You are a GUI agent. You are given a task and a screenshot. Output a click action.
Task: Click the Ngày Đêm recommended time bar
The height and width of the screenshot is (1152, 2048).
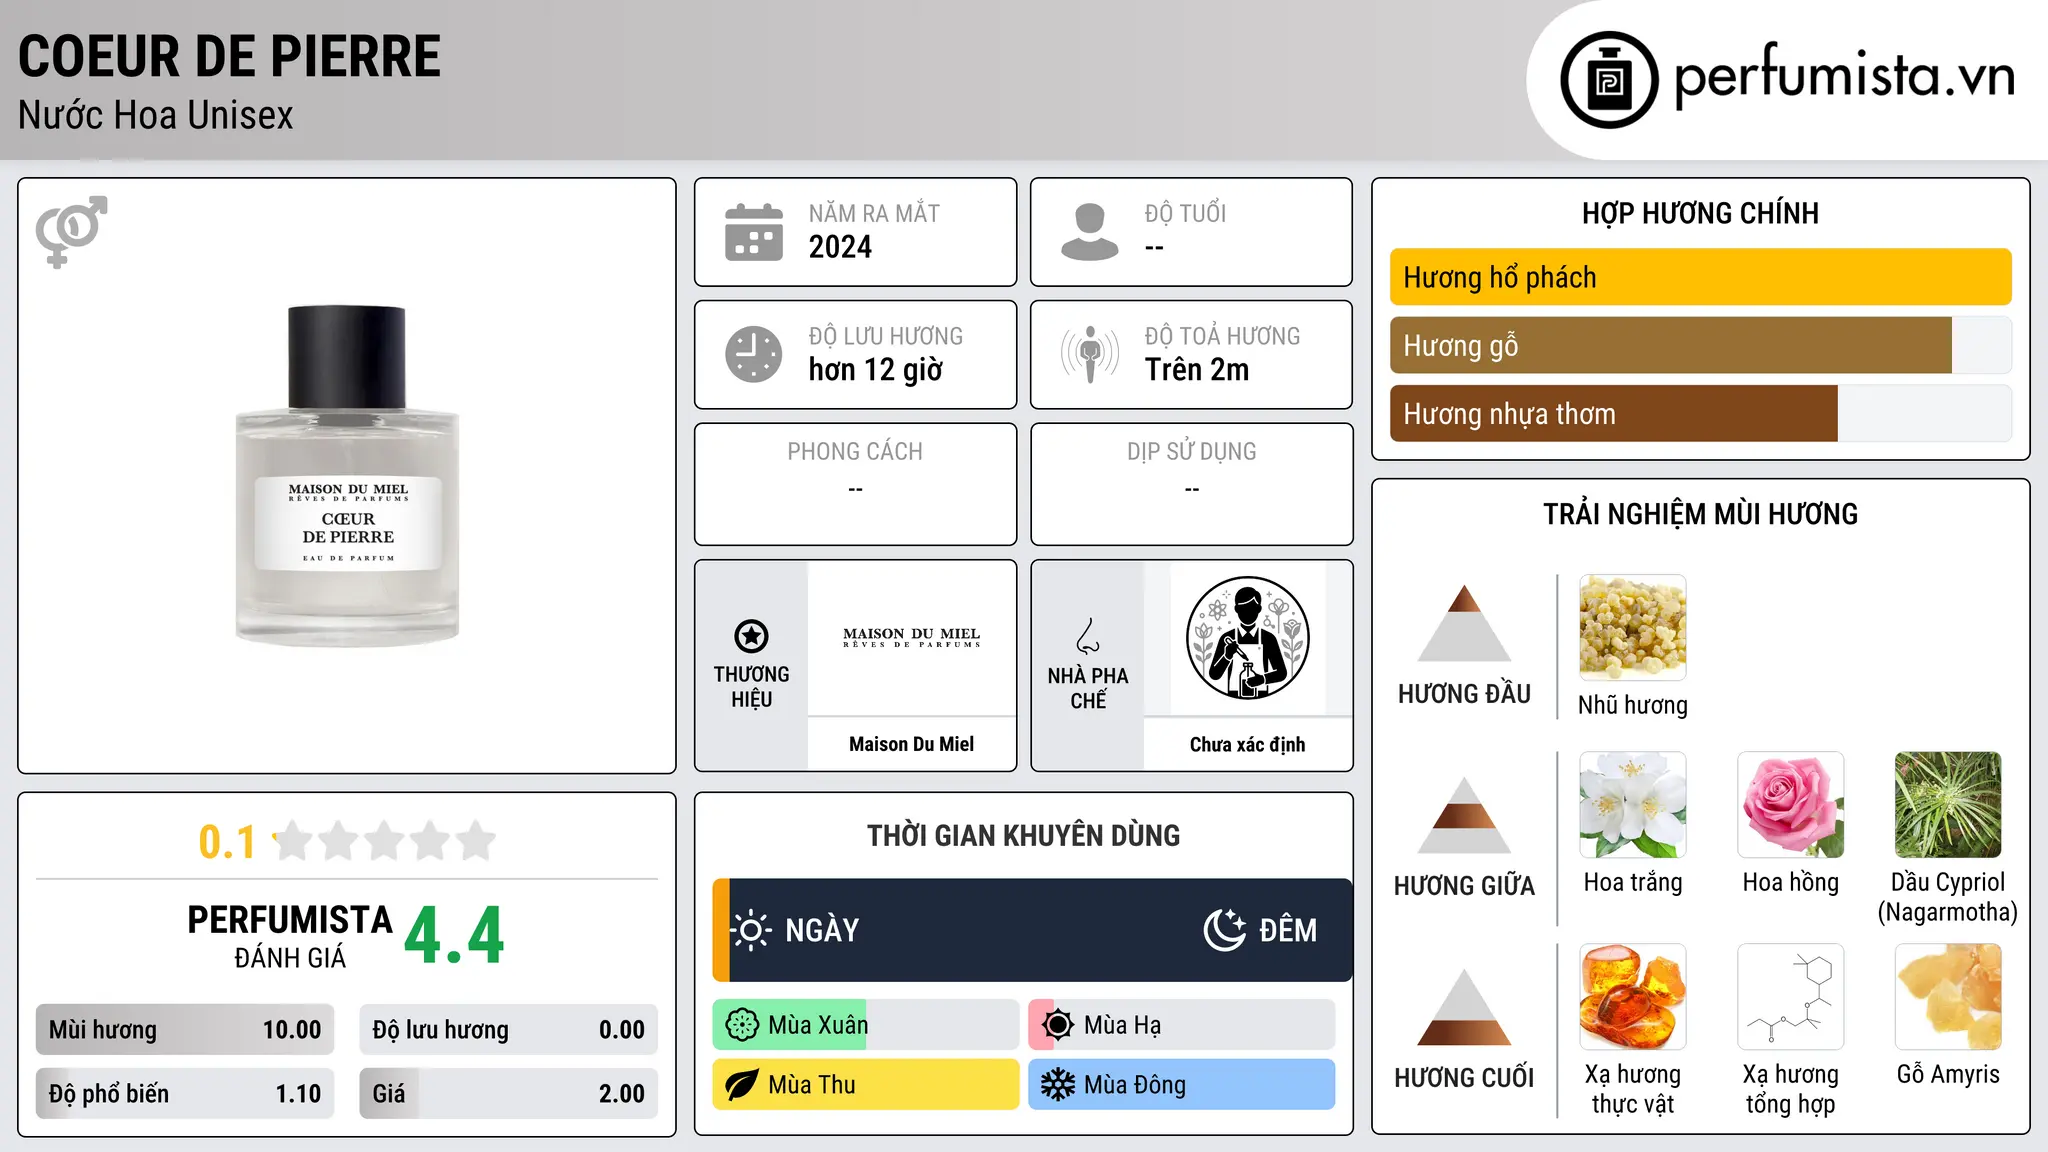[1032, 930]
